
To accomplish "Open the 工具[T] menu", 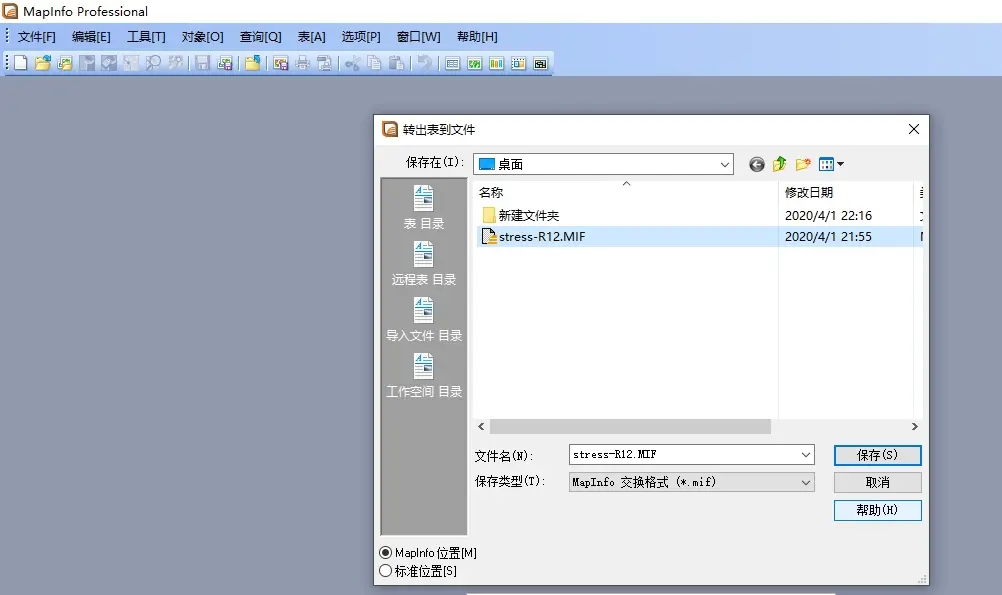I will click(146, 36).
